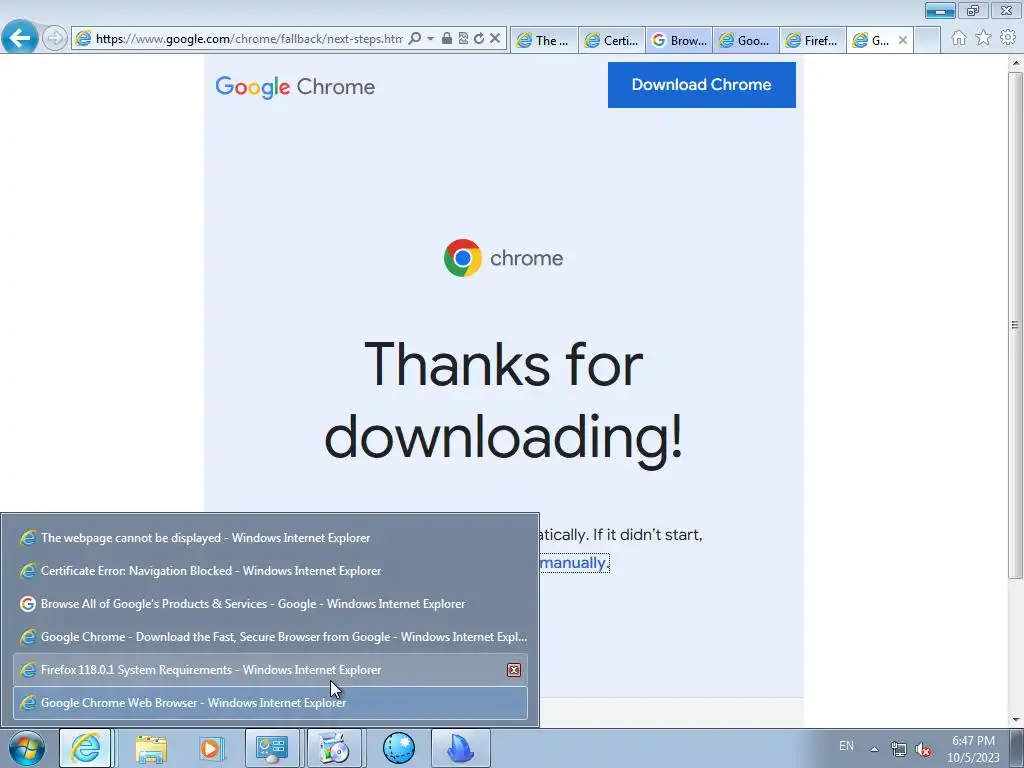Click the 'manually' download link
1024x768 pixels.
573,562
